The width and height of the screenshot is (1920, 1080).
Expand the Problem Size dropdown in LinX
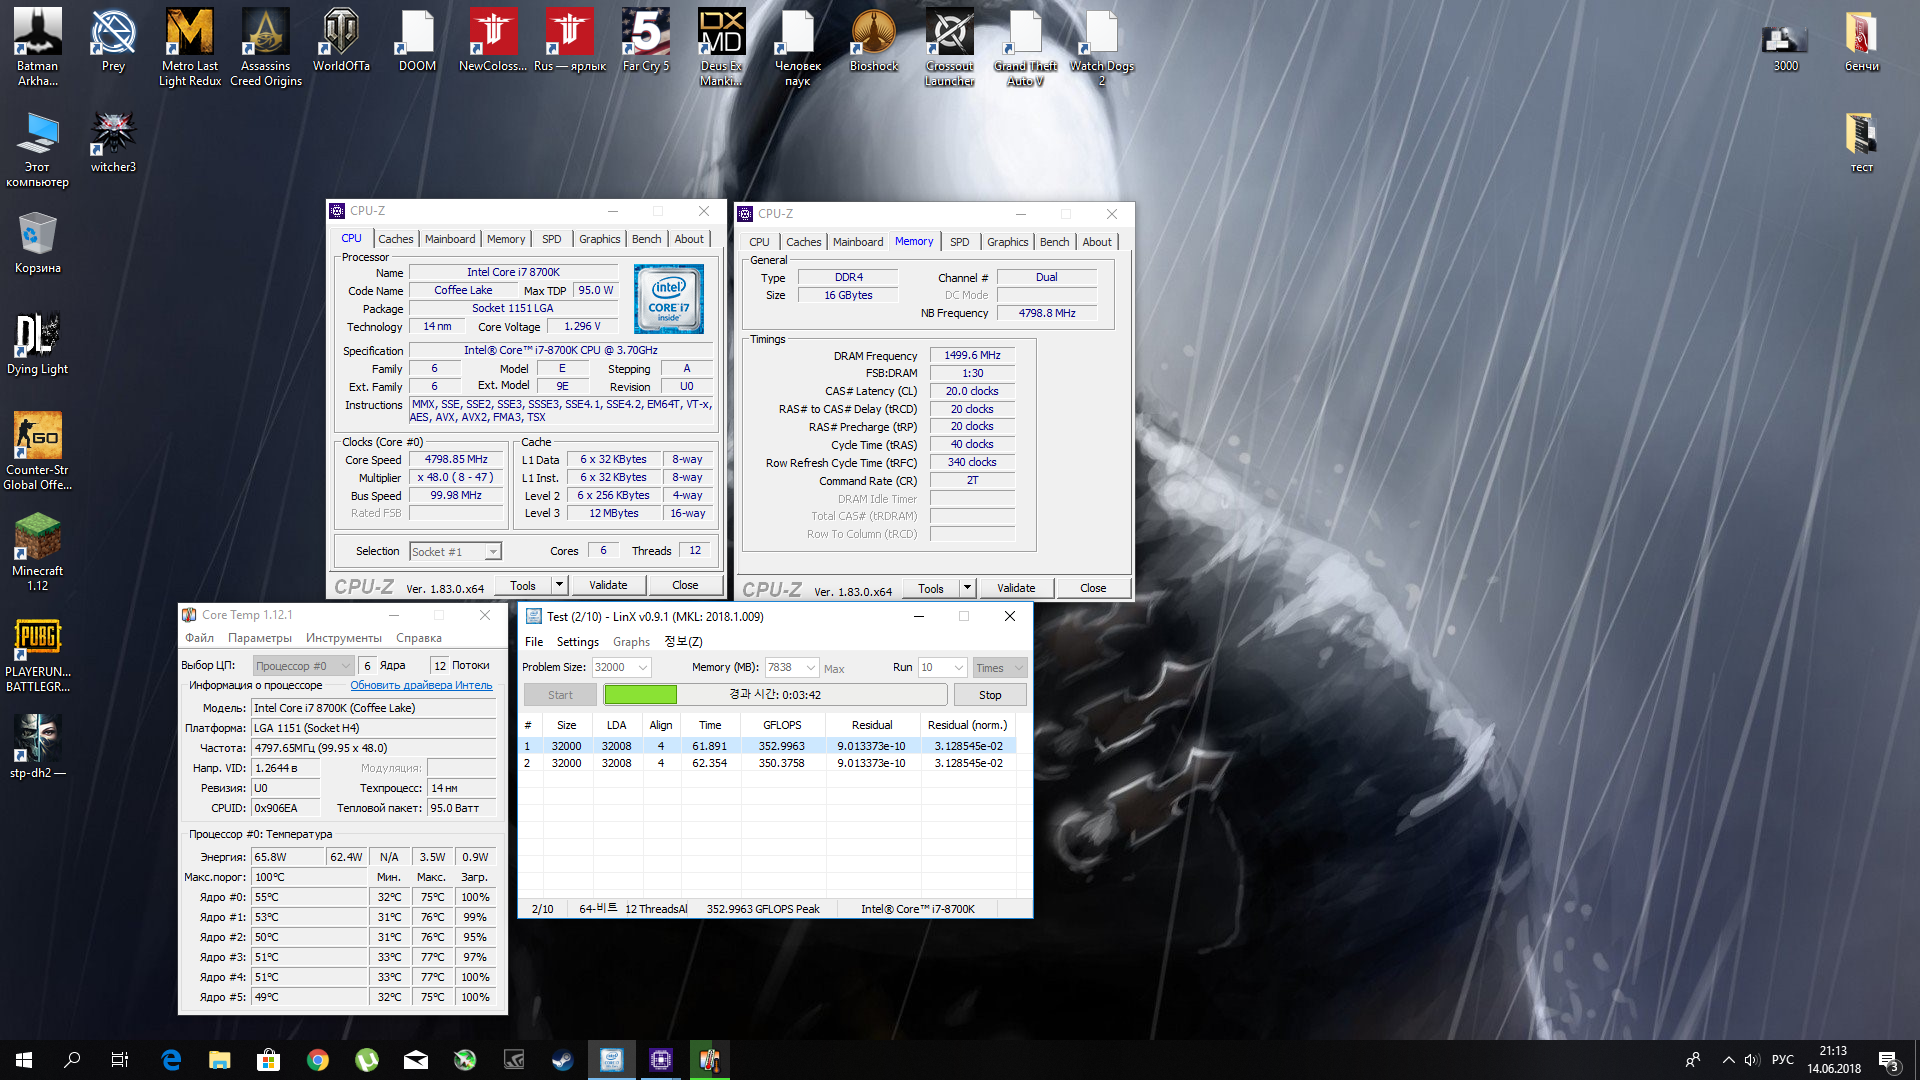[x=643, y=667]
